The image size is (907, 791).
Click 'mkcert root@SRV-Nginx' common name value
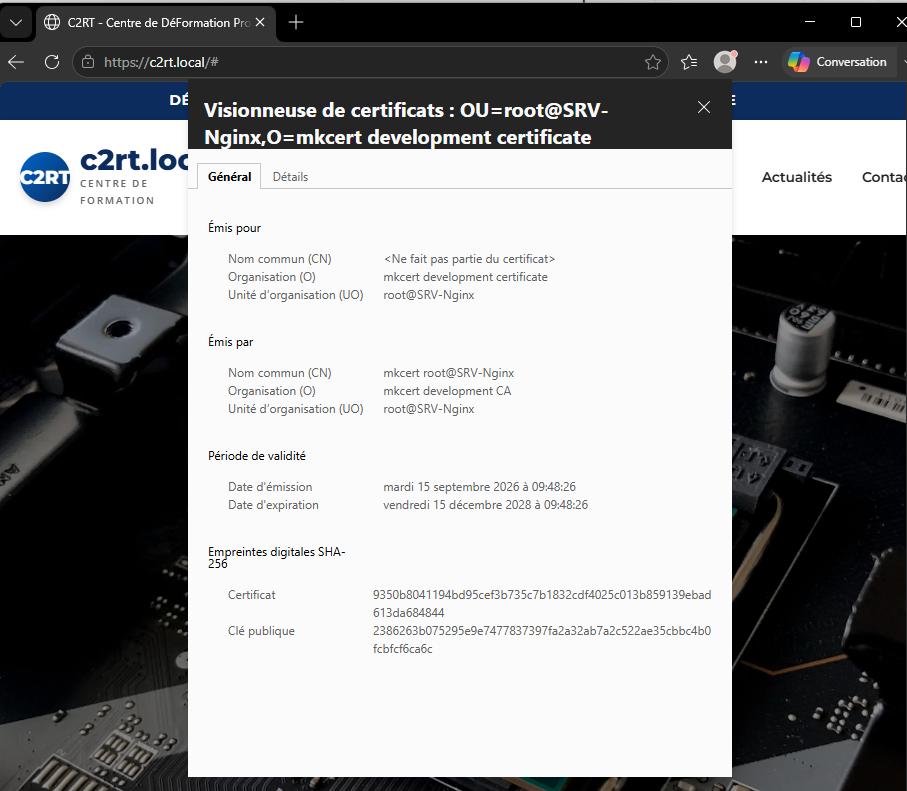click(448, 373)
